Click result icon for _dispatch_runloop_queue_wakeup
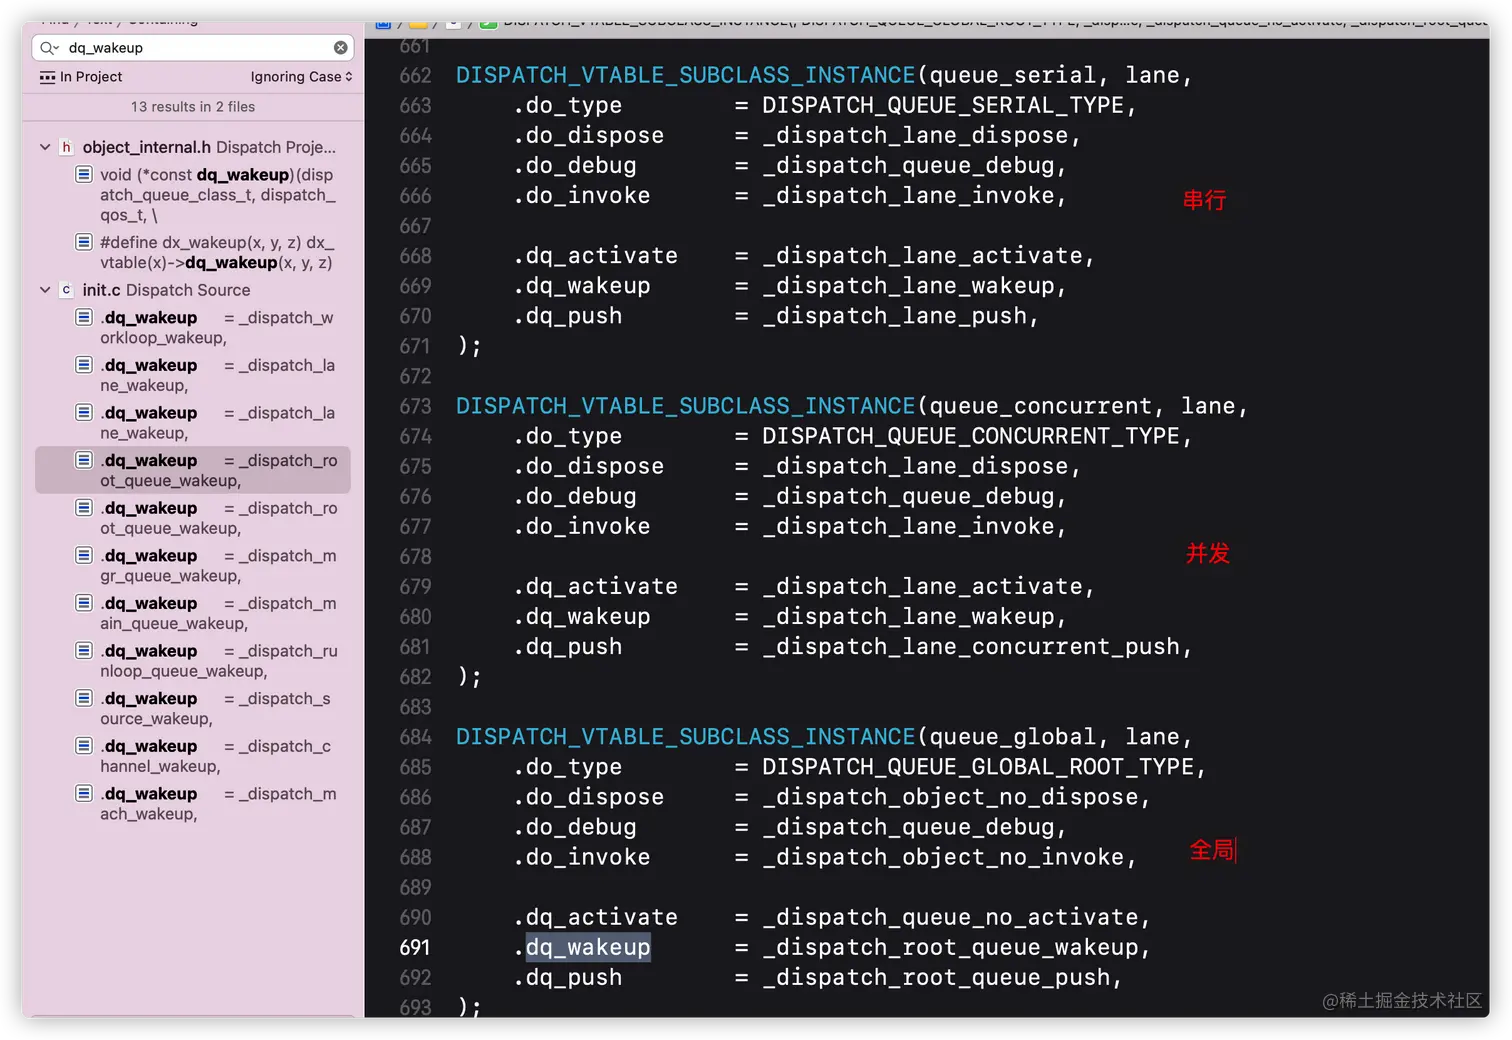 [85, 651]
